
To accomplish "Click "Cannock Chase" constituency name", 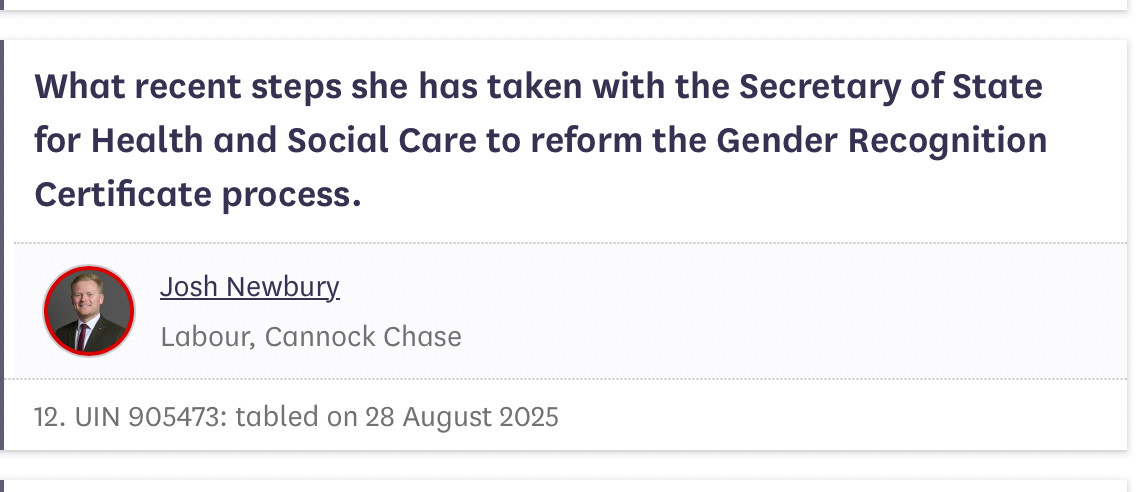I will click(363, 336).
